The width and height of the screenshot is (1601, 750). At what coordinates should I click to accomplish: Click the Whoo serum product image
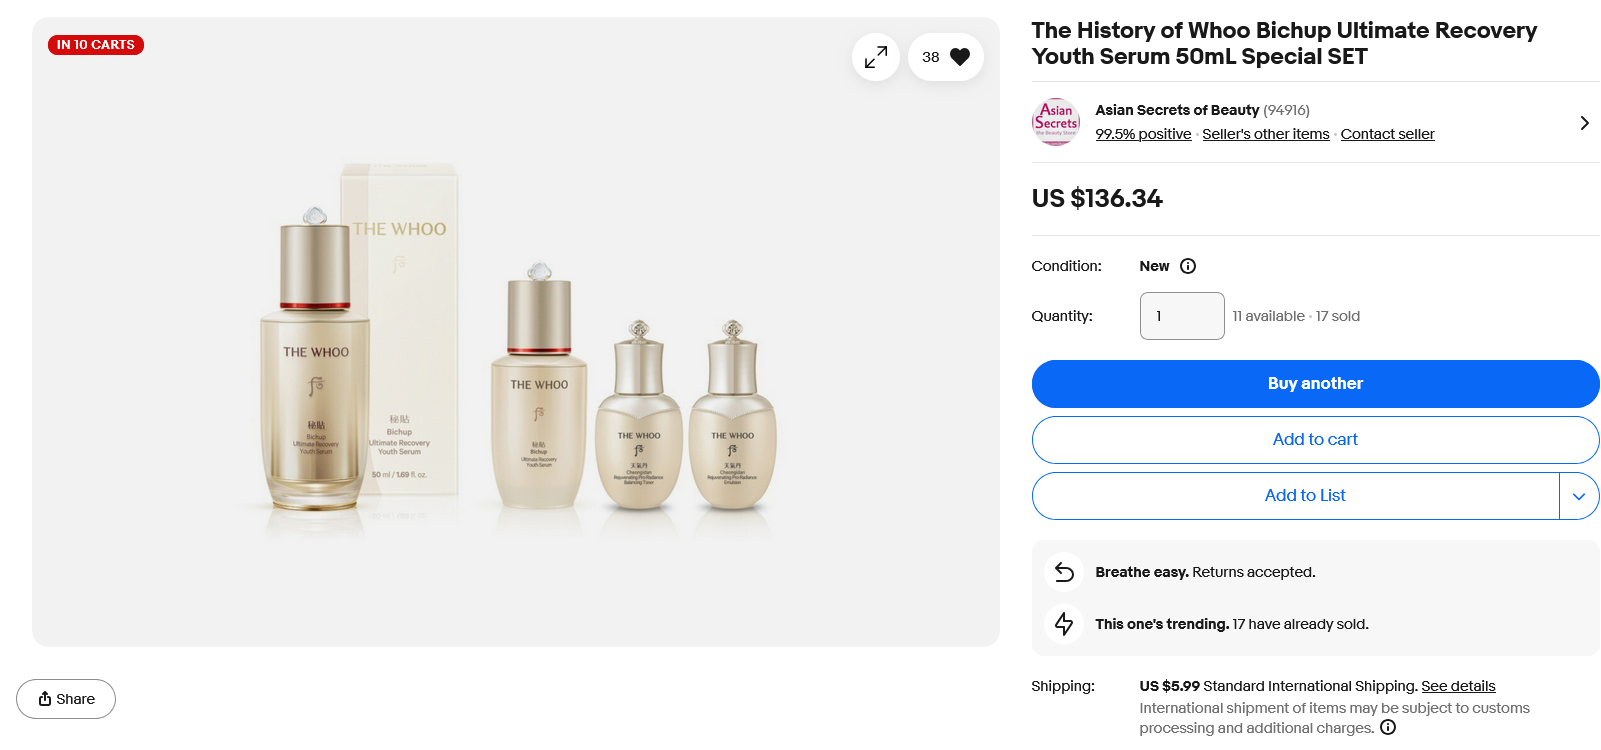pyautogui.click(x=515, y=350)
